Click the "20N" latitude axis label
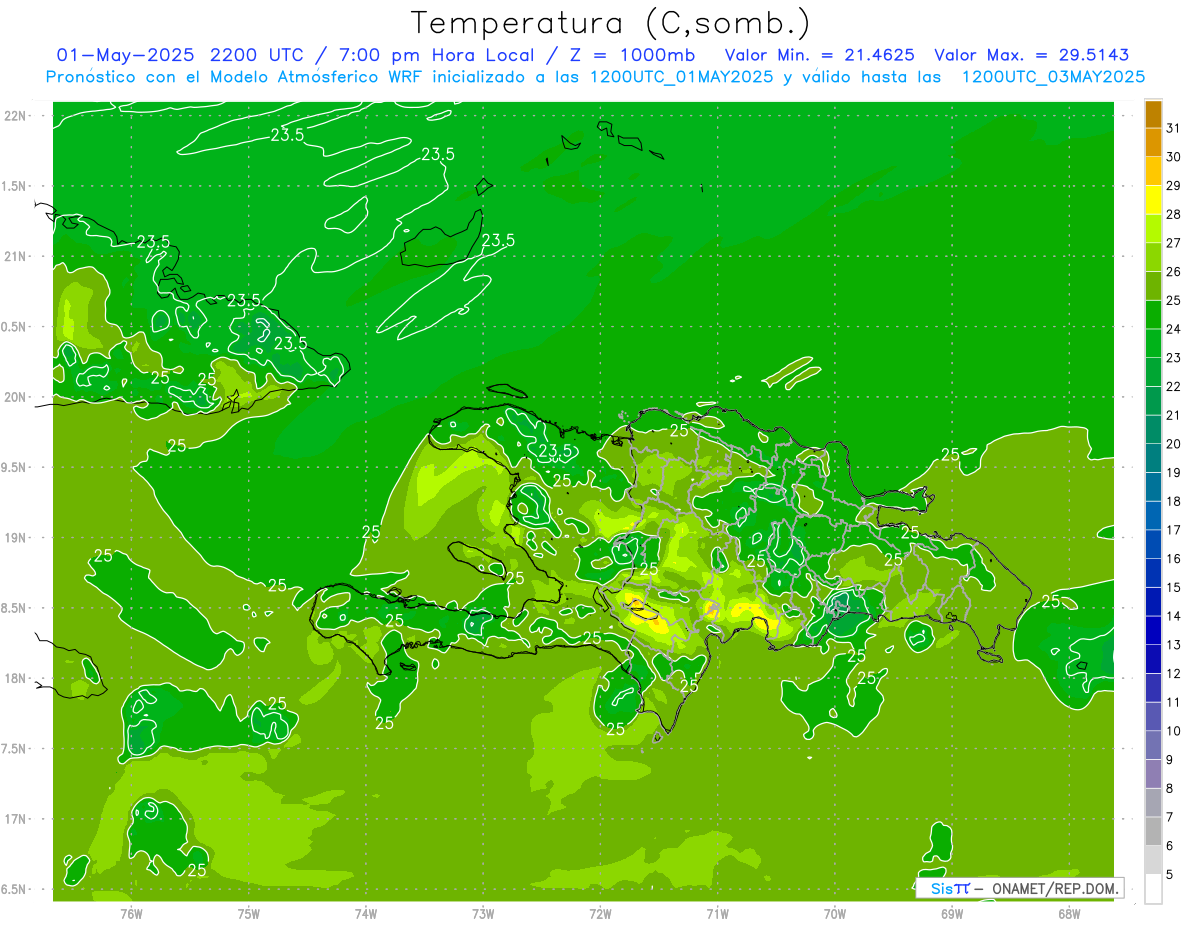Viewport: 1200px width, 927px height. (16, 397)
